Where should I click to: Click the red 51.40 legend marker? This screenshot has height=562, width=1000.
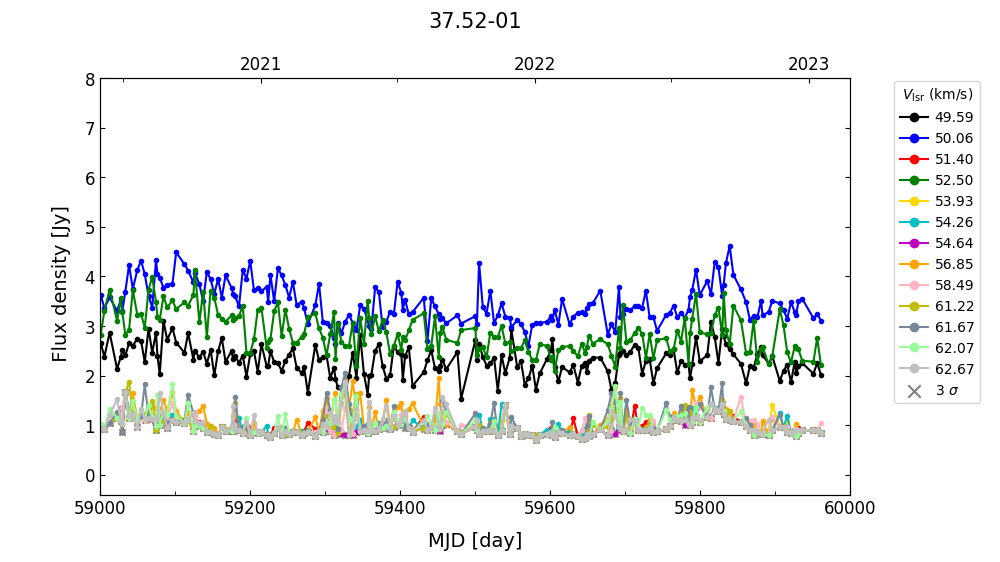pos(914,159)
